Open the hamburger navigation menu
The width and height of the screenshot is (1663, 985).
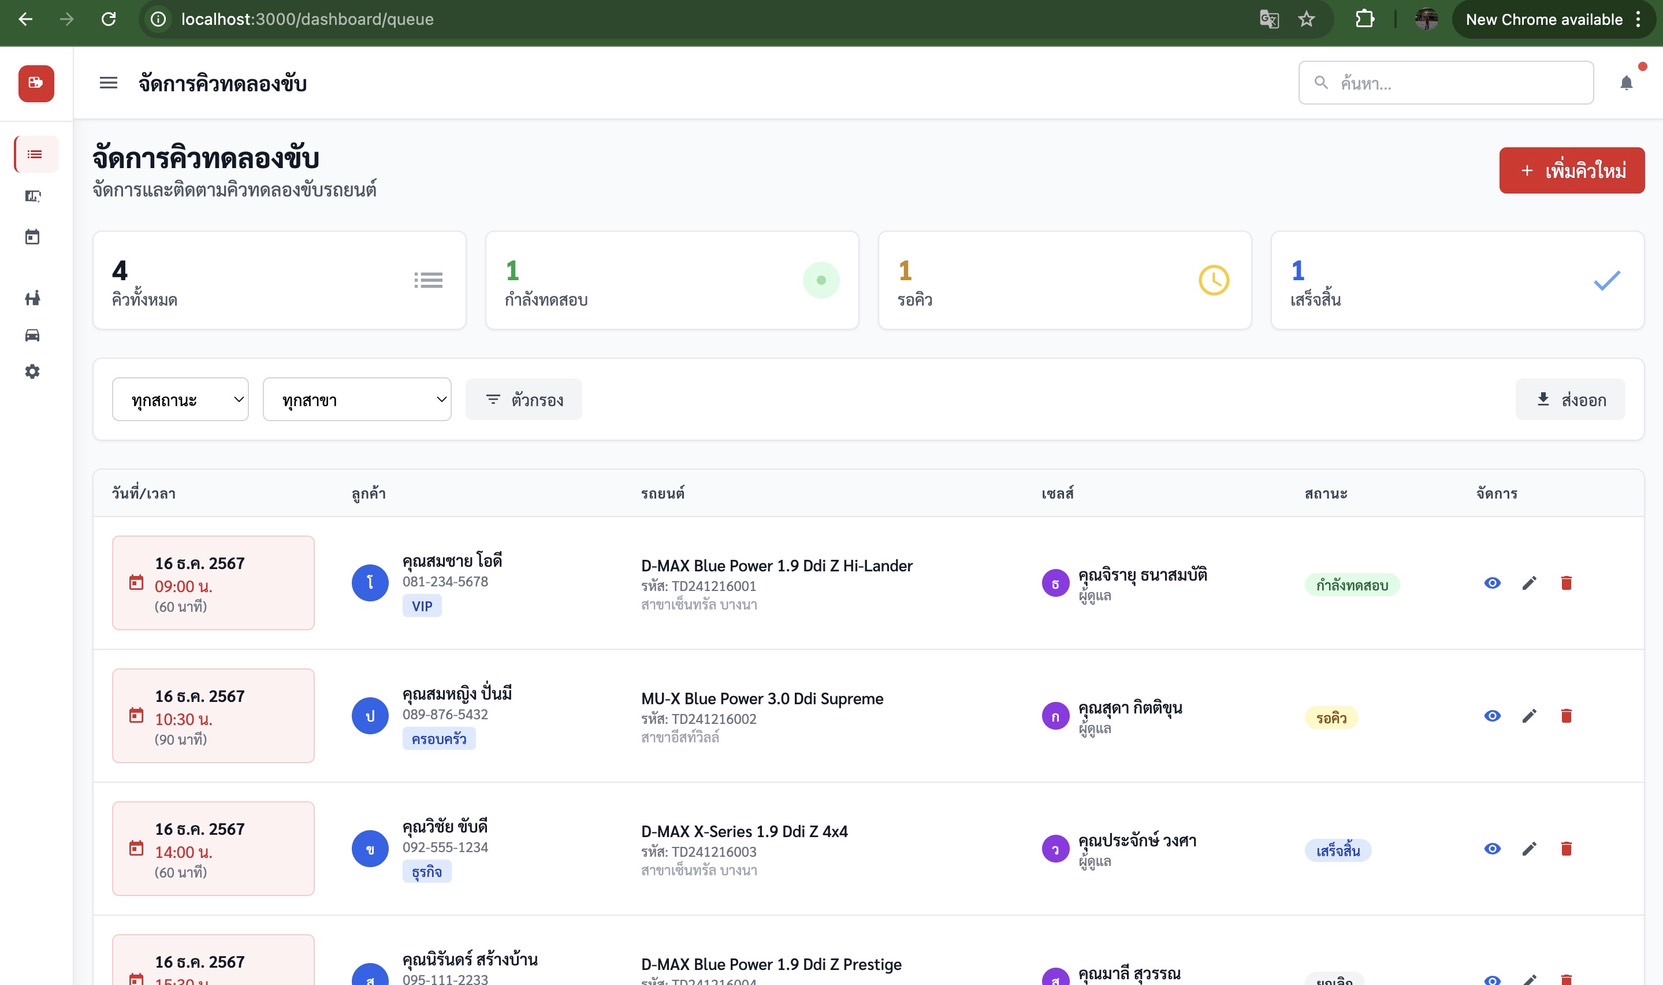(108, 83)
